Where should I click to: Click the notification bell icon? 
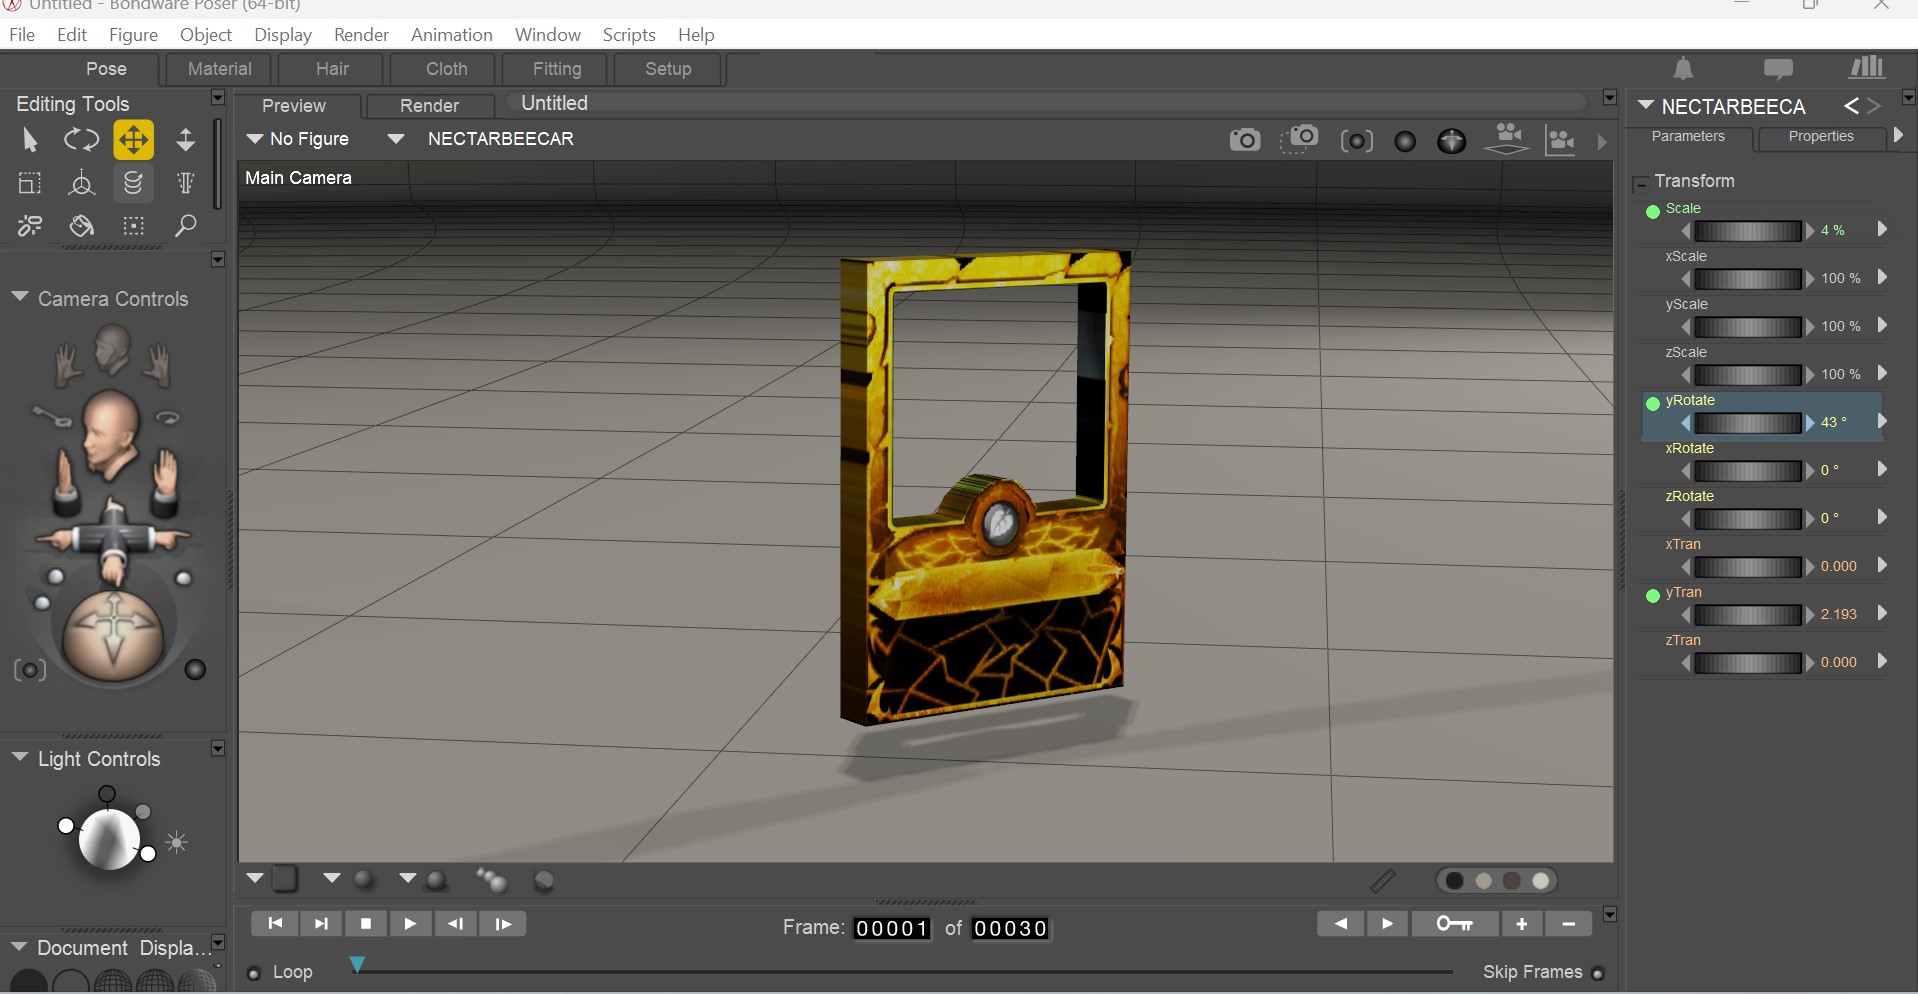(1684, 68)
